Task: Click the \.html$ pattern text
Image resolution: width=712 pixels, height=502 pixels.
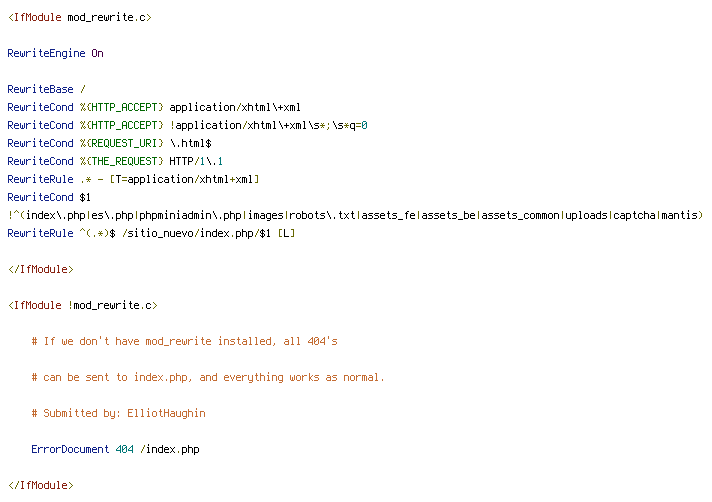Action: click(191, 143)
